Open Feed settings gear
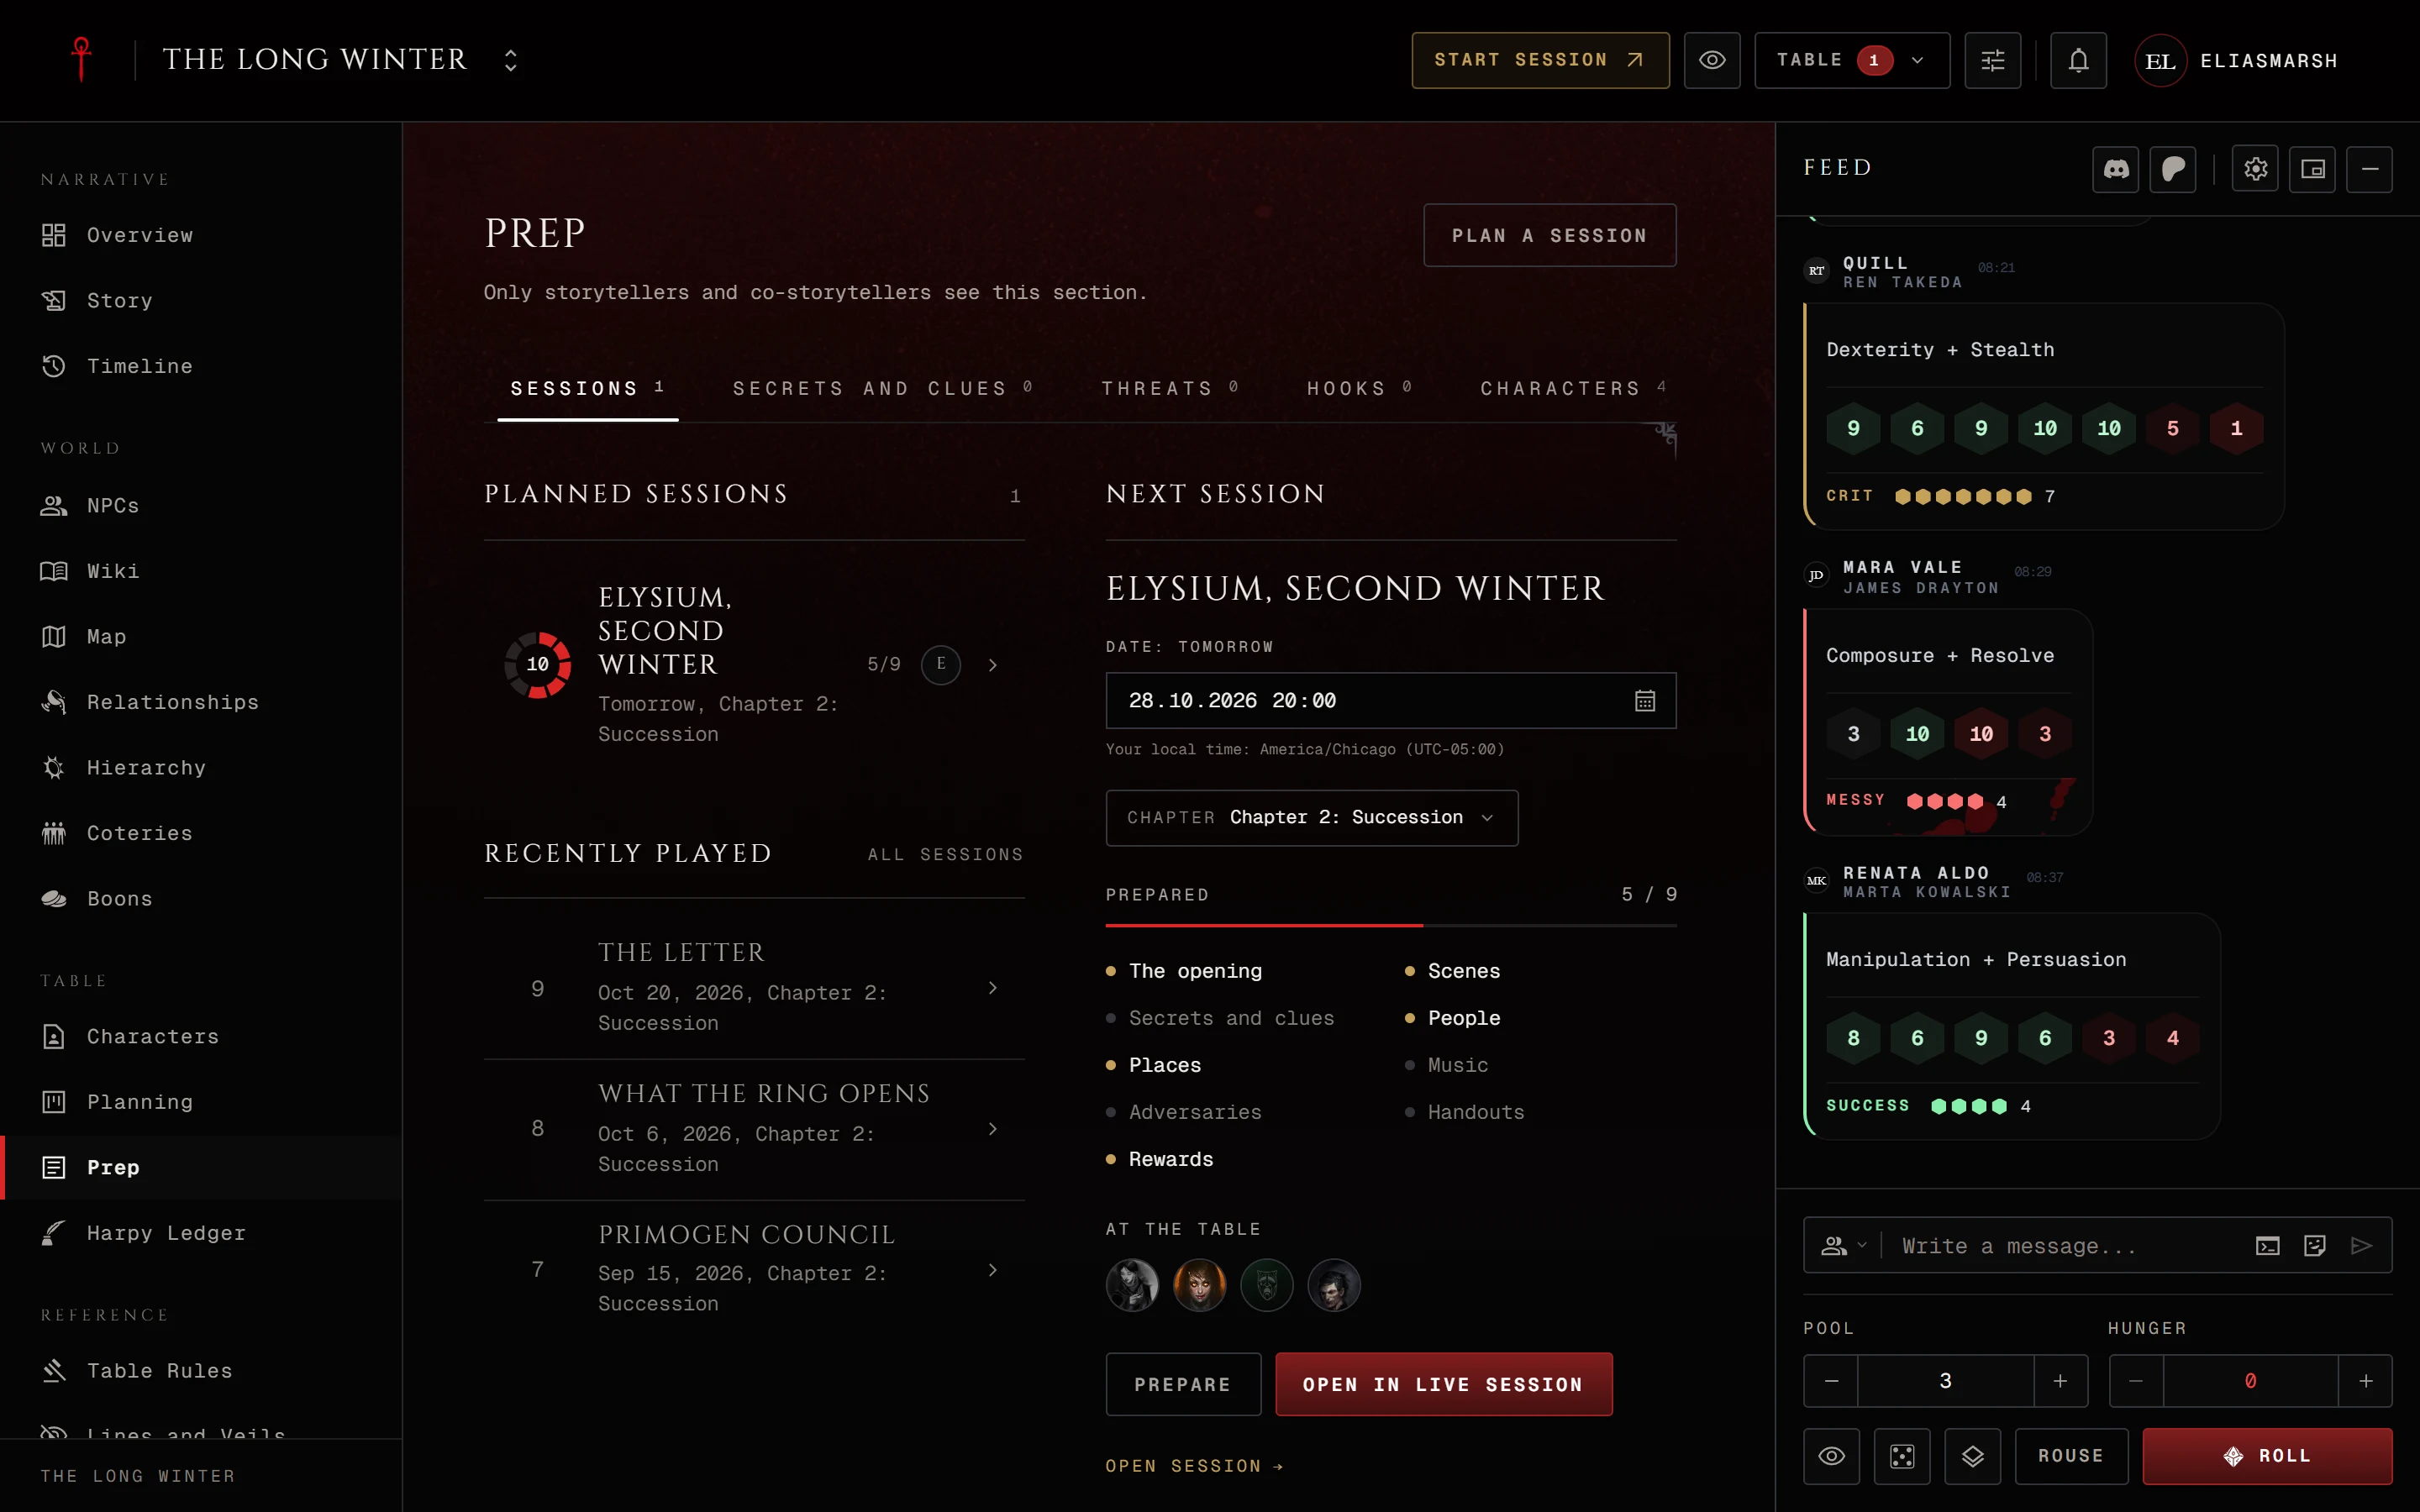Viewport: 2420px width, 1512px height. (2255, 169)
